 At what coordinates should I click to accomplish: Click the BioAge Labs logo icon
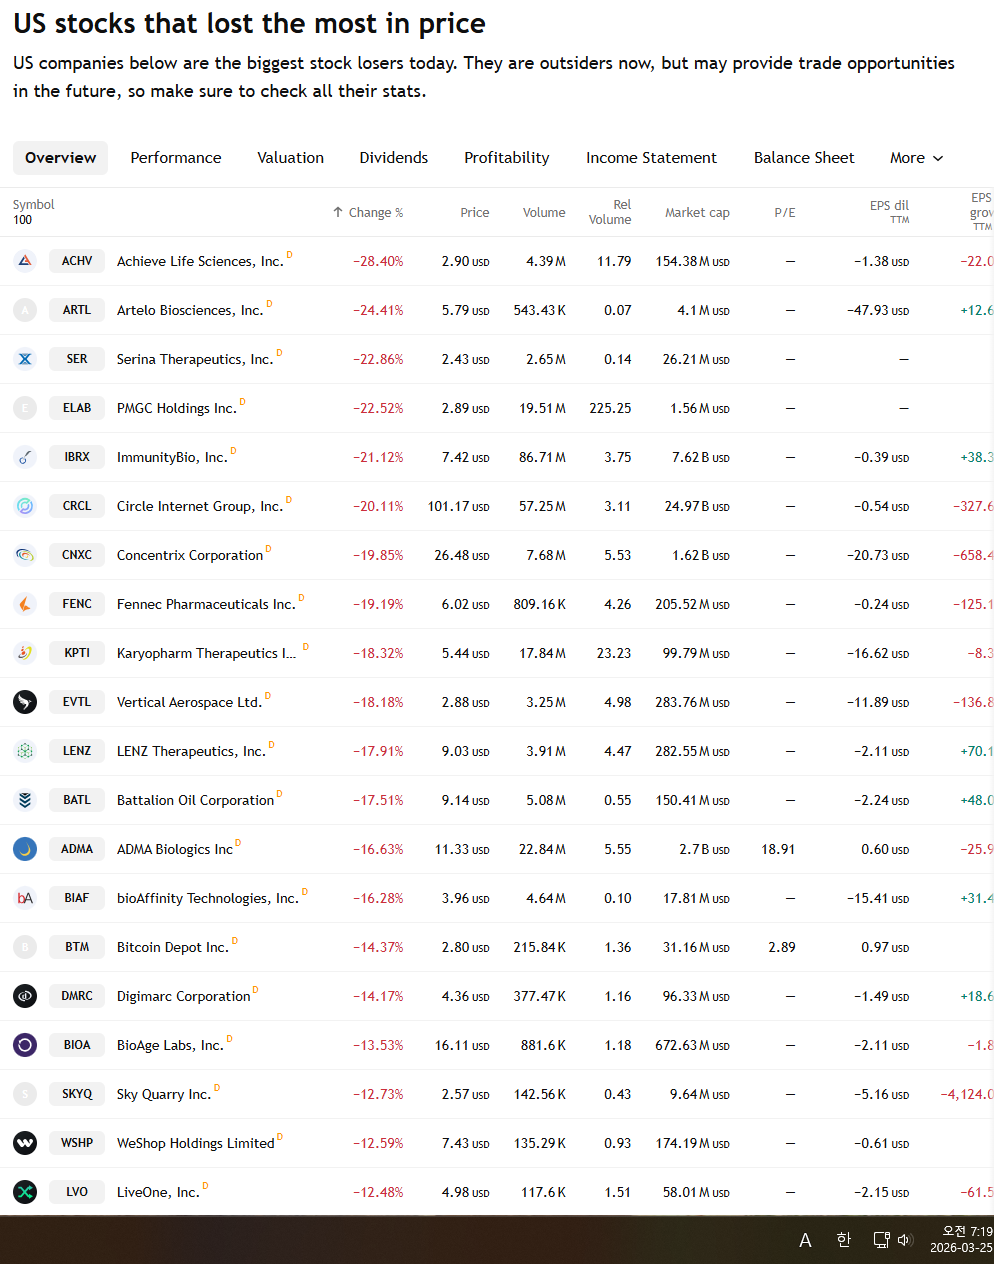click(x=25, y=1045)
